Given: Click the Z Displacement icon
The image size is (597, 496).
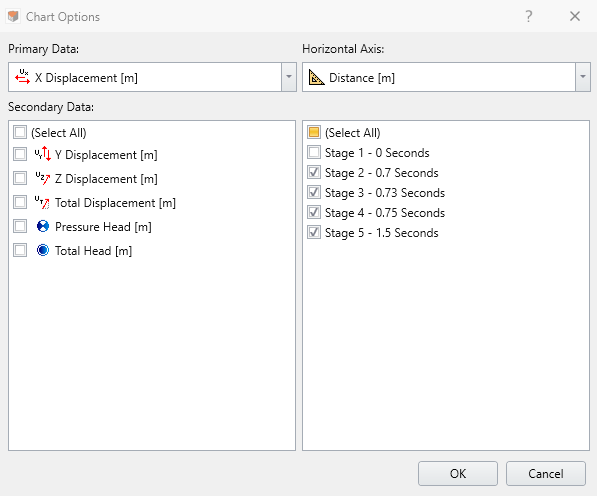Looking at the screenshot, I should pyautogui.click(x=43, y=178).
